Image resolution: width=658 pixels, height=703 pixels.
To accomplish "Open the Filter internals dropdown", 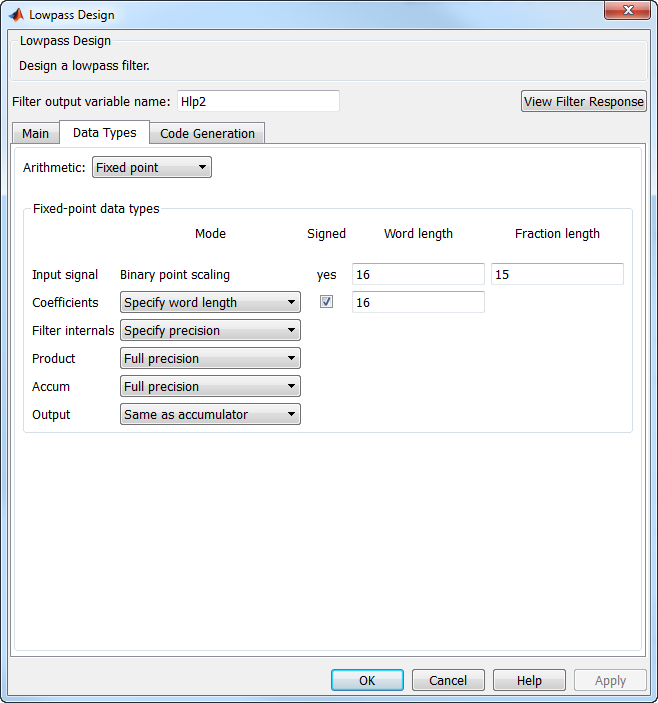I will pyautogui.click(x=210, y=330).
